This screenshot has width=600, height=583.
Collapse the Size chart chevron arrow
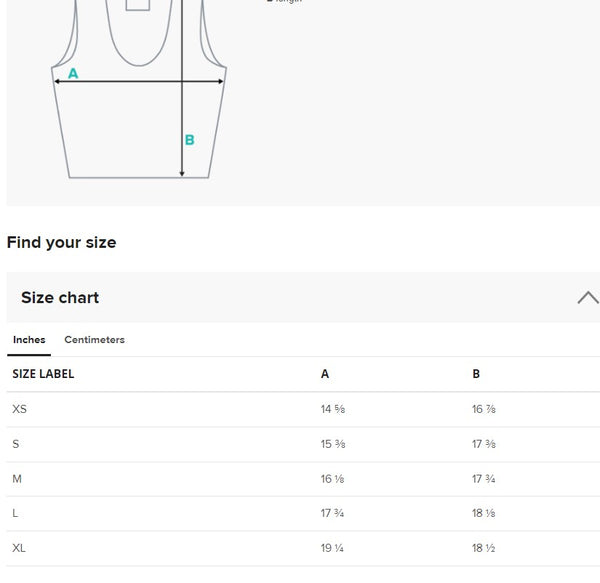click(587, 298)
